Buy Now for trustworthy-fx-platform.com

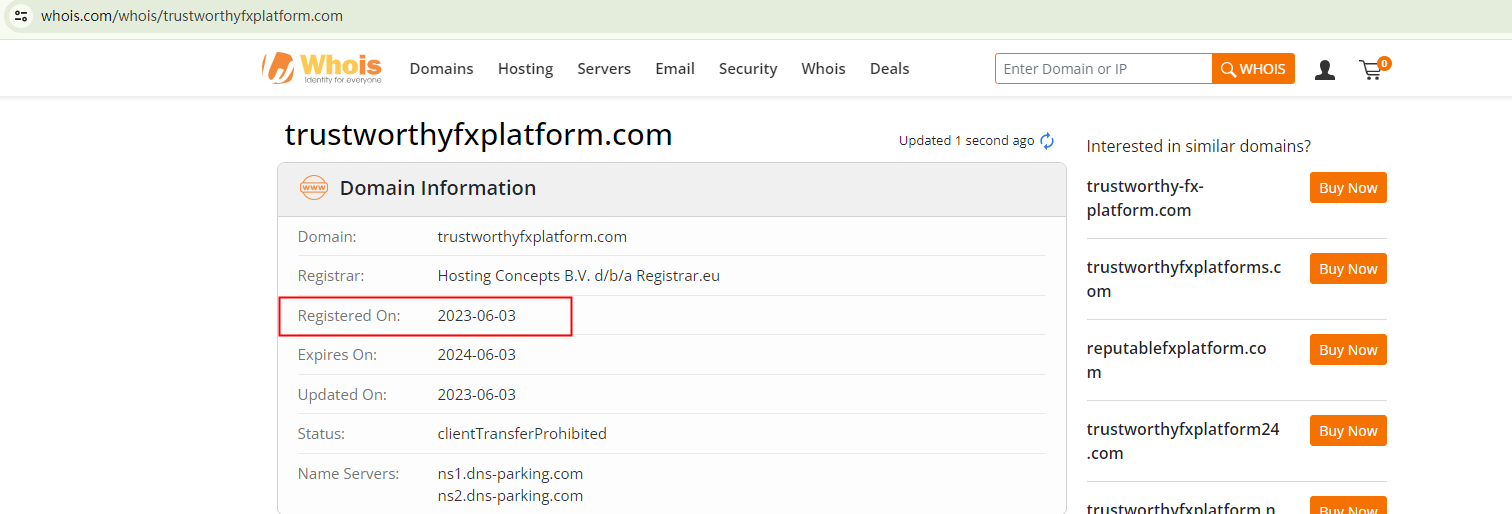pyautogui.click(x=1347, y=188)
